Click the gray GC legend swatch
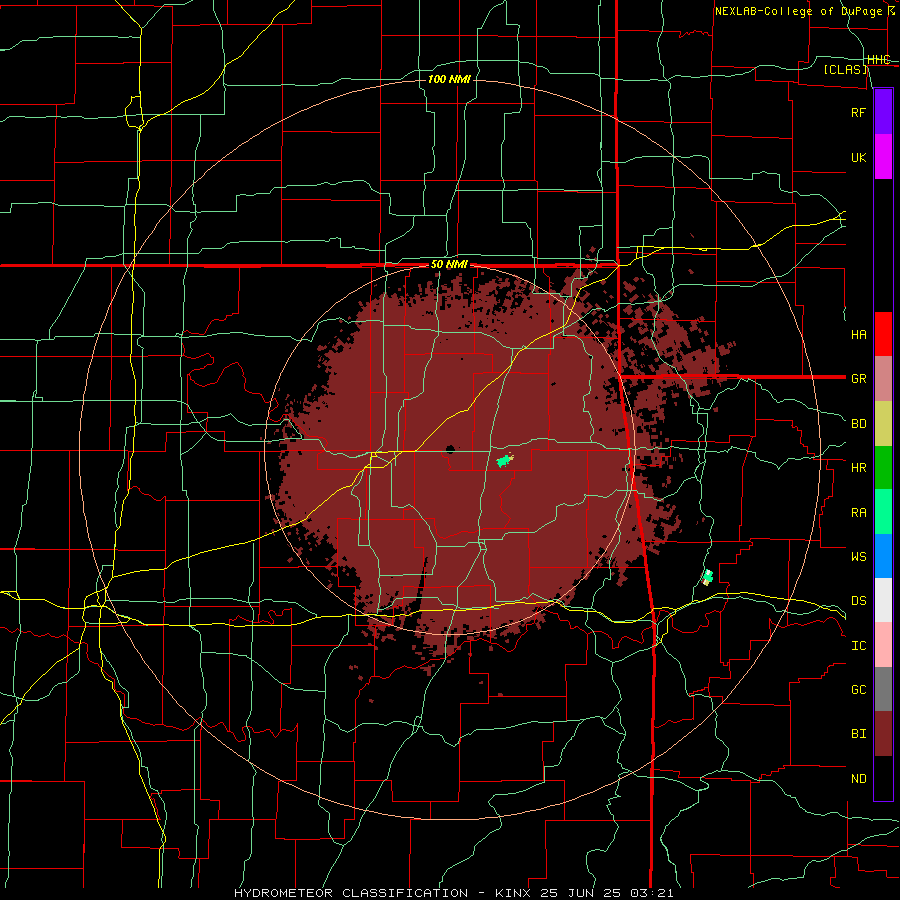 click(x=883, y=689)
